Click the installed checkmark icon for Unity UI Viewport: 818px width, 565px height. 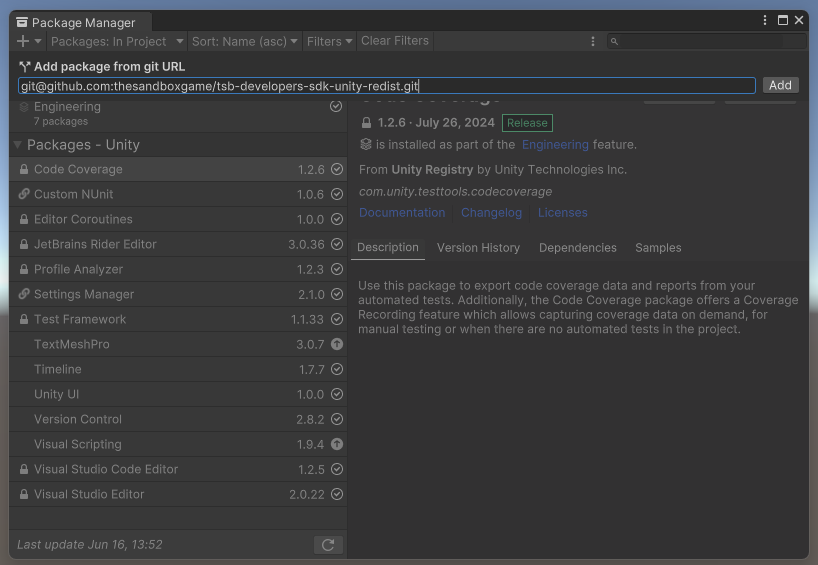tap(337, 394)
